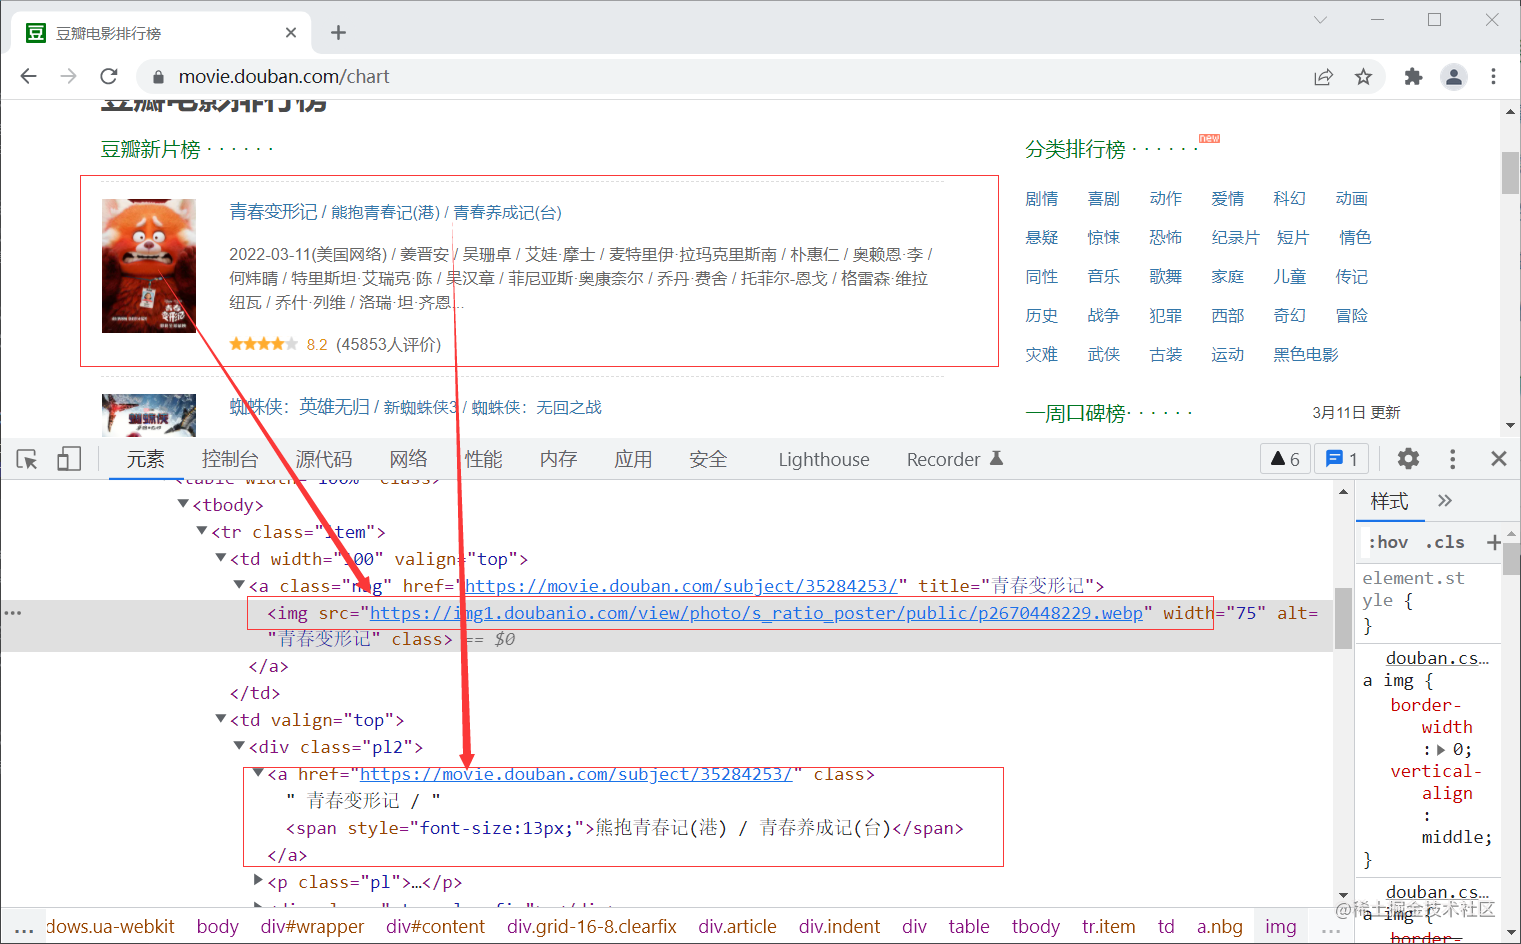This screenshot has width=1521, height=944.
Task: Select a.nbg in the breadcrumb bar
Action: [1220, 927]
